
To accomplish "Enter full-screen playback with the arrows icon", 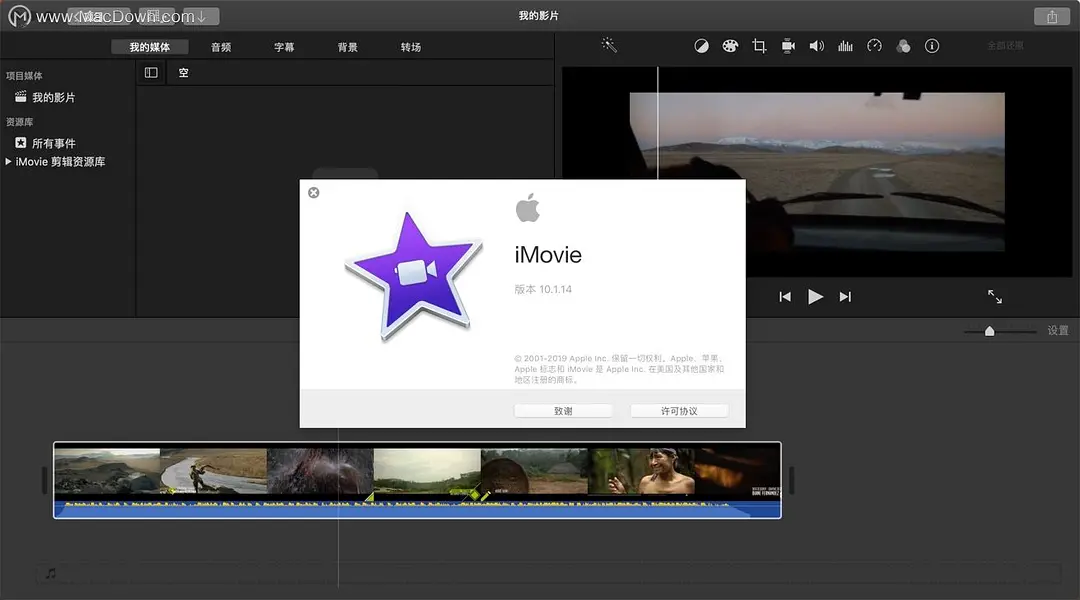I will tap(995, 296).
